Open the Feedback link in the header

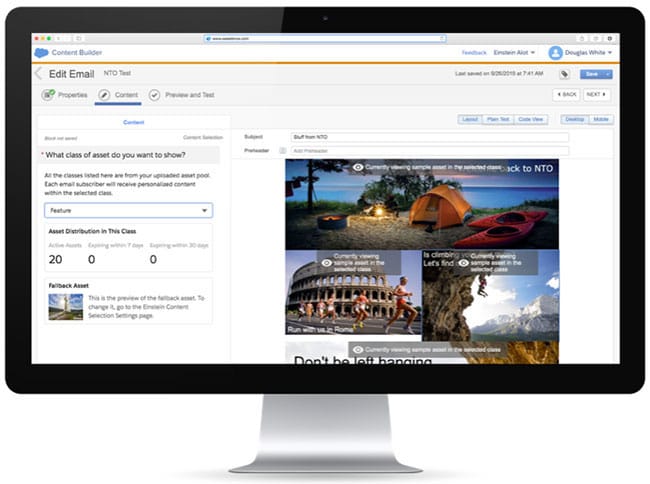(x=474, y=52)
